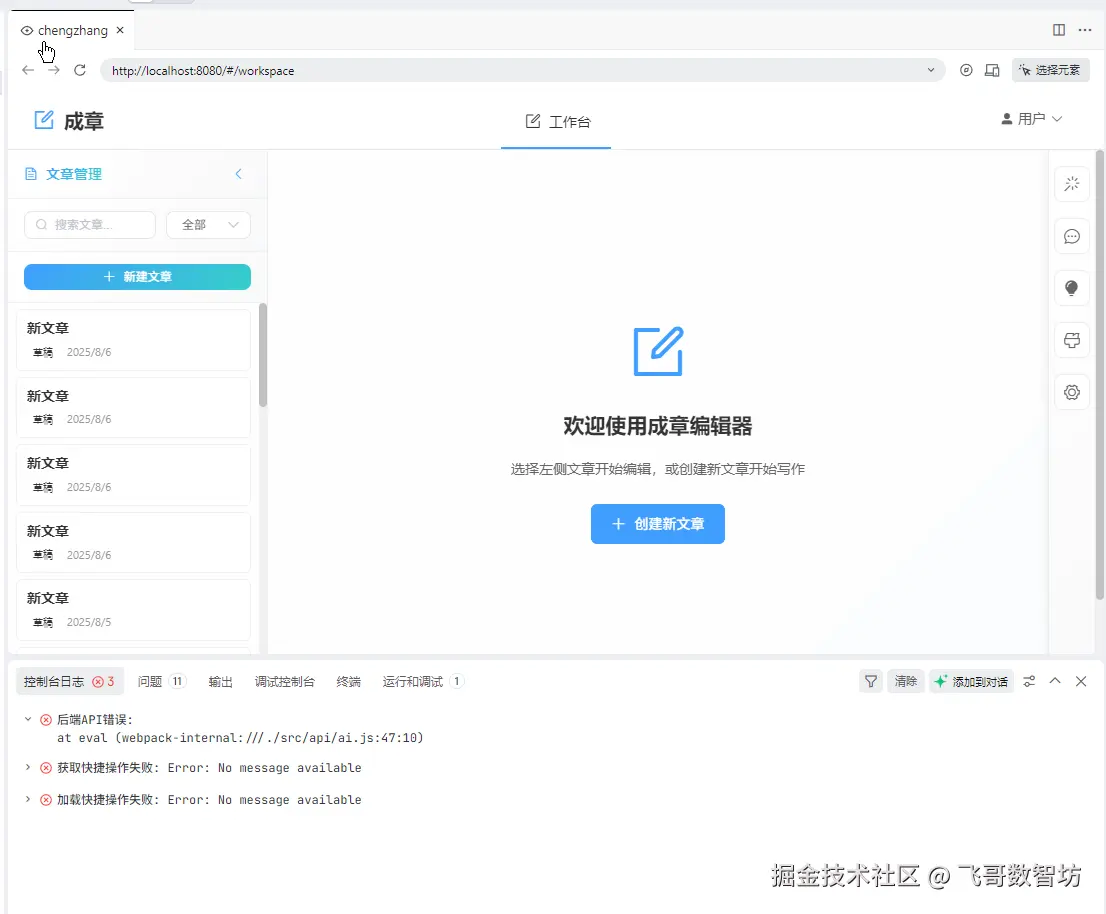Click the article list scrollbar
The width and height of the screenshot is (1106, 914).
(x=263, y=355)
